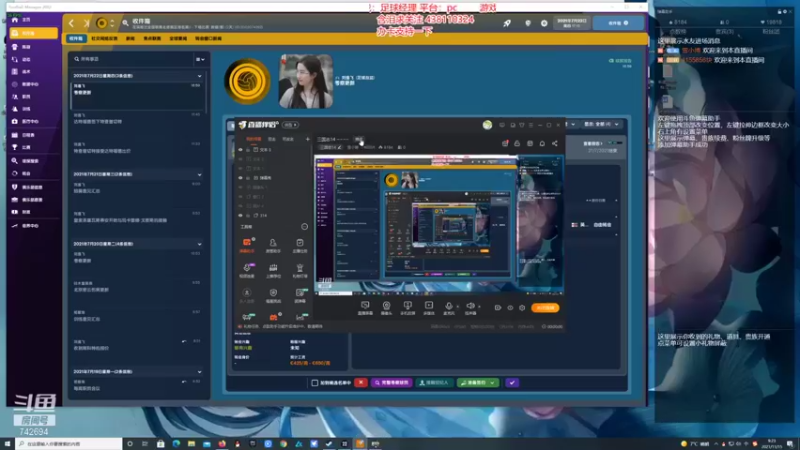Open the last tab under the top bar
Viewport: 800px width, 450px height.
[x=208, y=38]
